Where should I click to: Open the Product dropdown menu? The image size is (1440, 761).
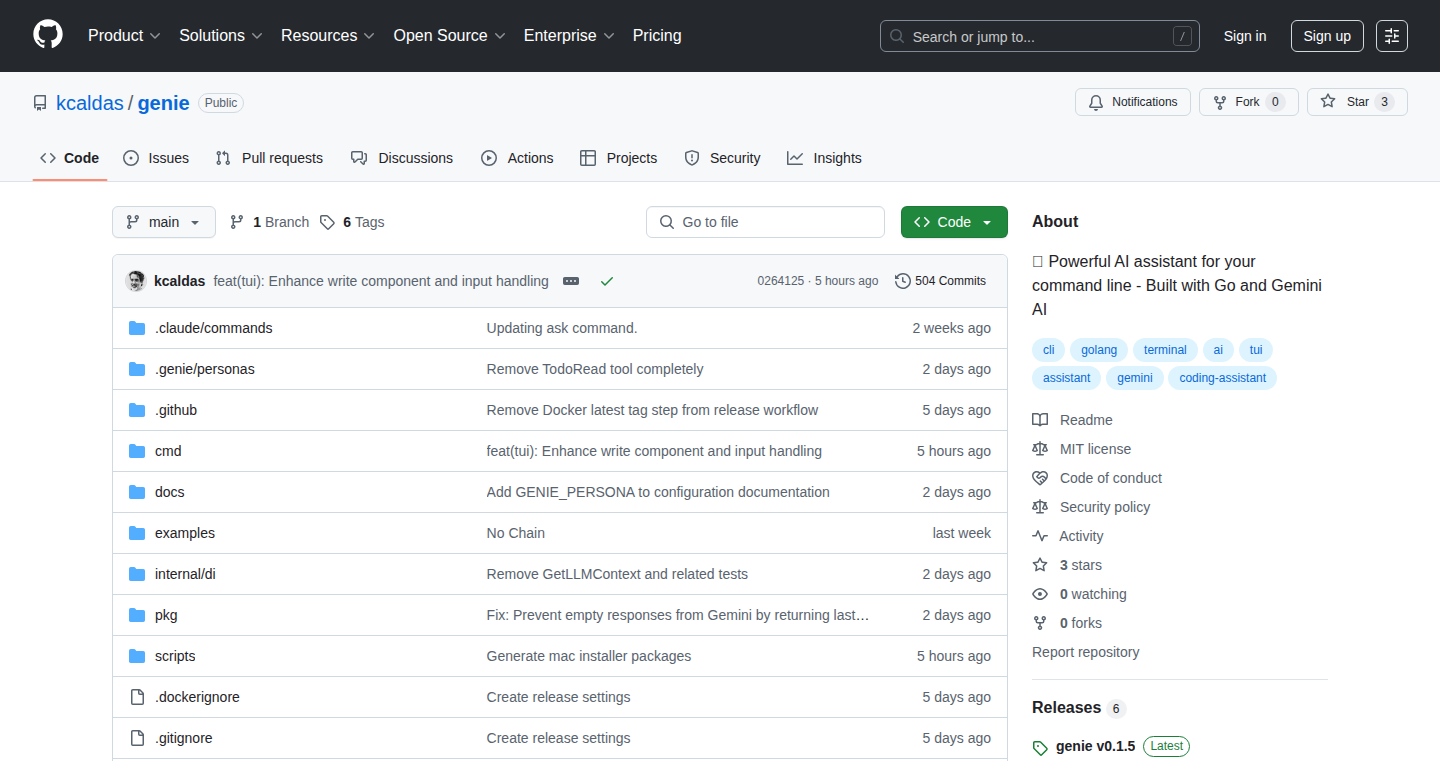click(x=124, y=36)
